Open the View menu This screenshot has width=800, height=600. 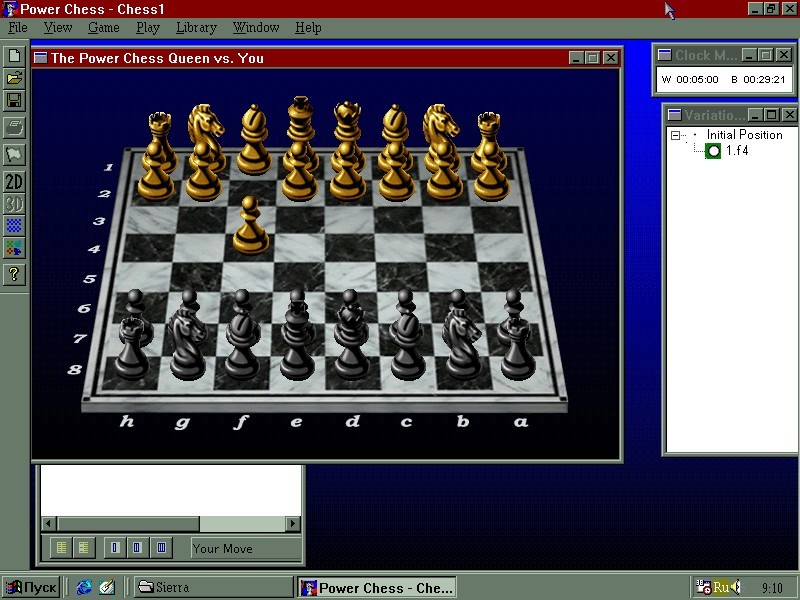click(58, 28)
